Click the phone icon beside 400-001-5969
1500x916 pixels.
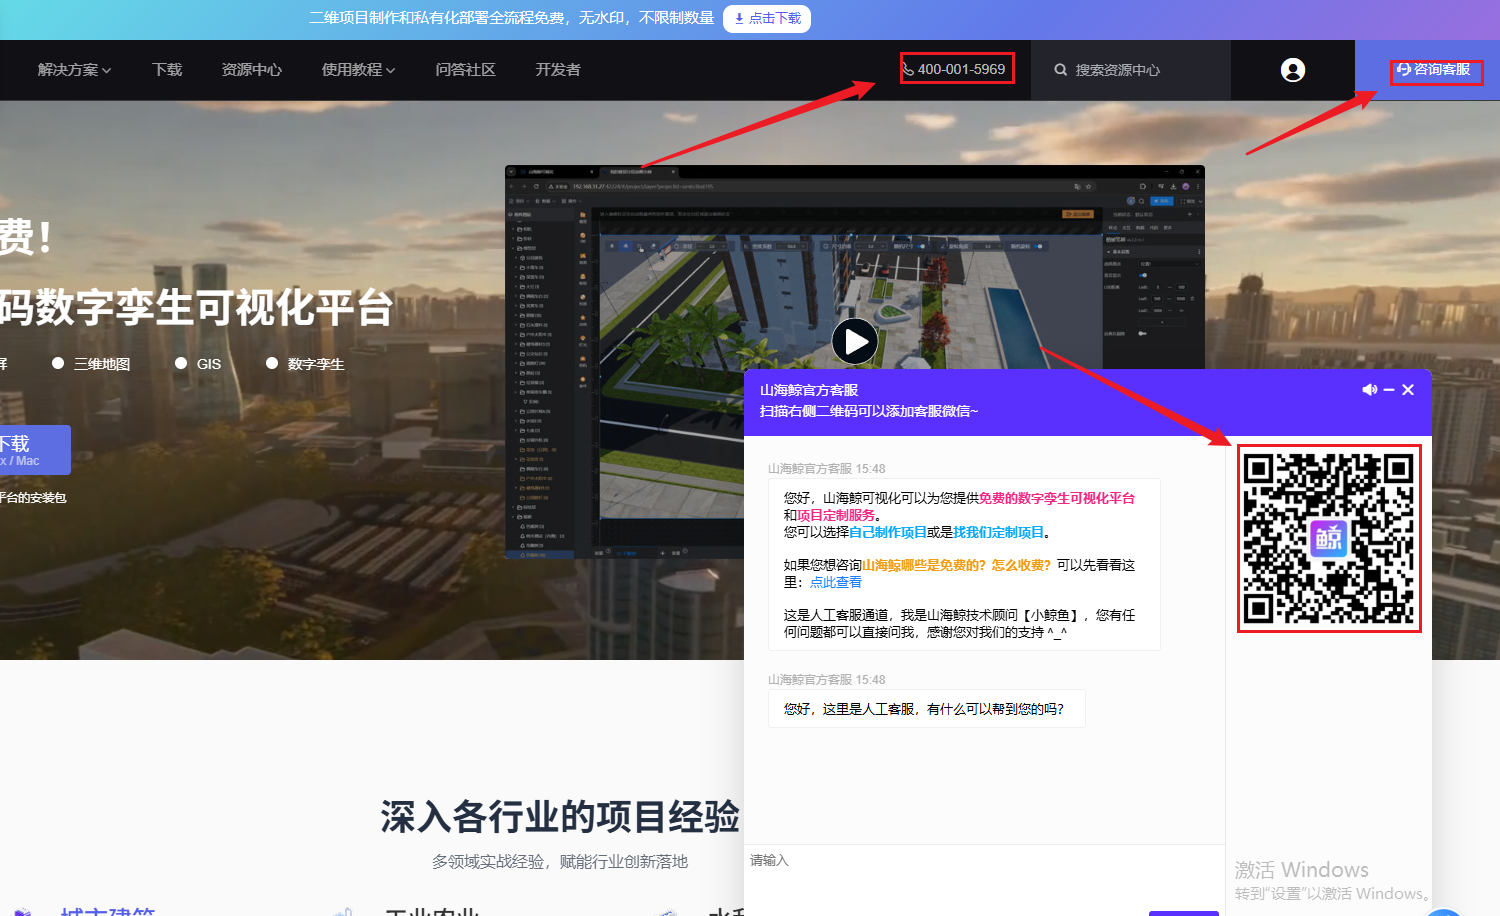point(908,69)
